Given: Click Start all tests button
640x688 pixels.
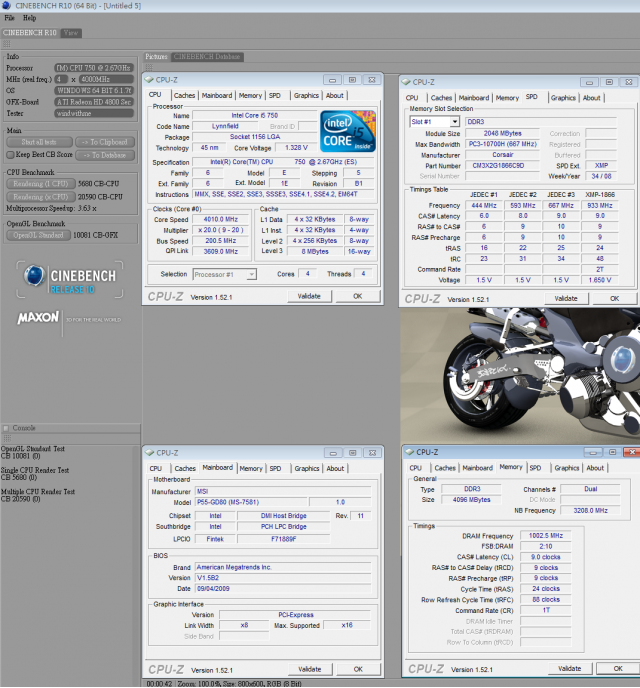Looking at the screenshot, I should (39, 142).
